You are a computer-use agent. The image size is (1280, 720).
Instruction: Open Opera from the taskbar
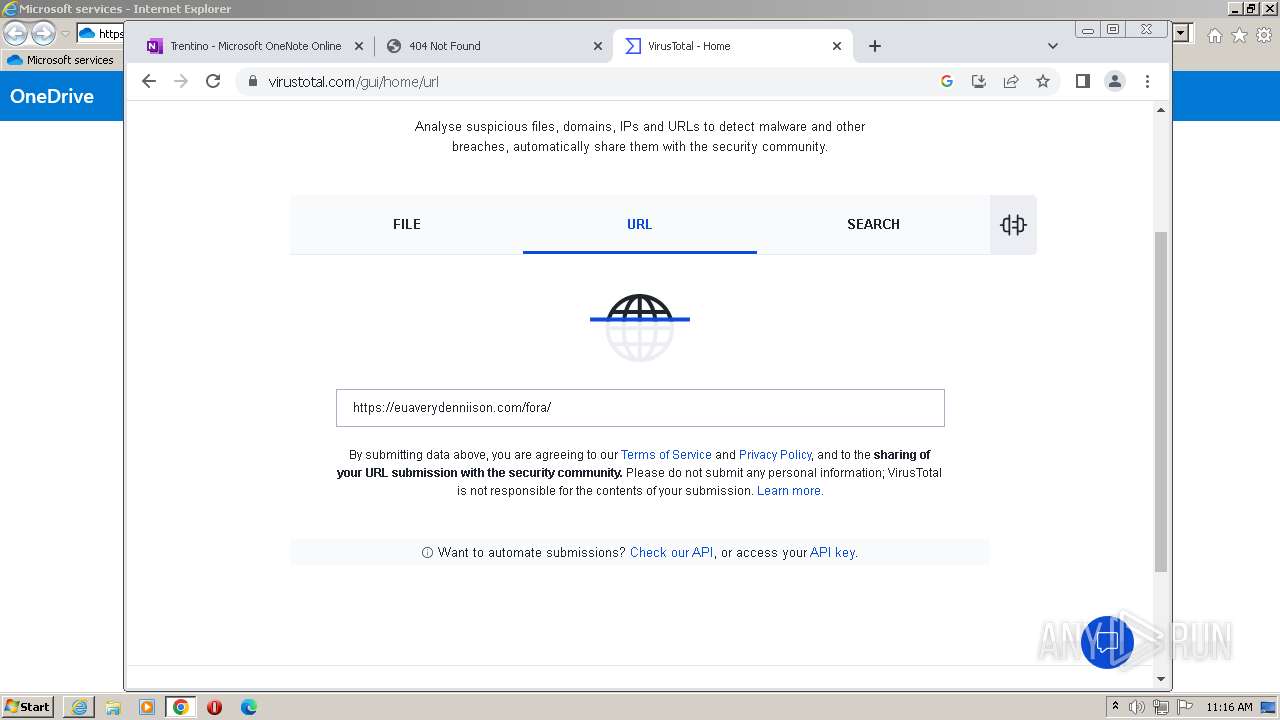(x=215, y=707)
